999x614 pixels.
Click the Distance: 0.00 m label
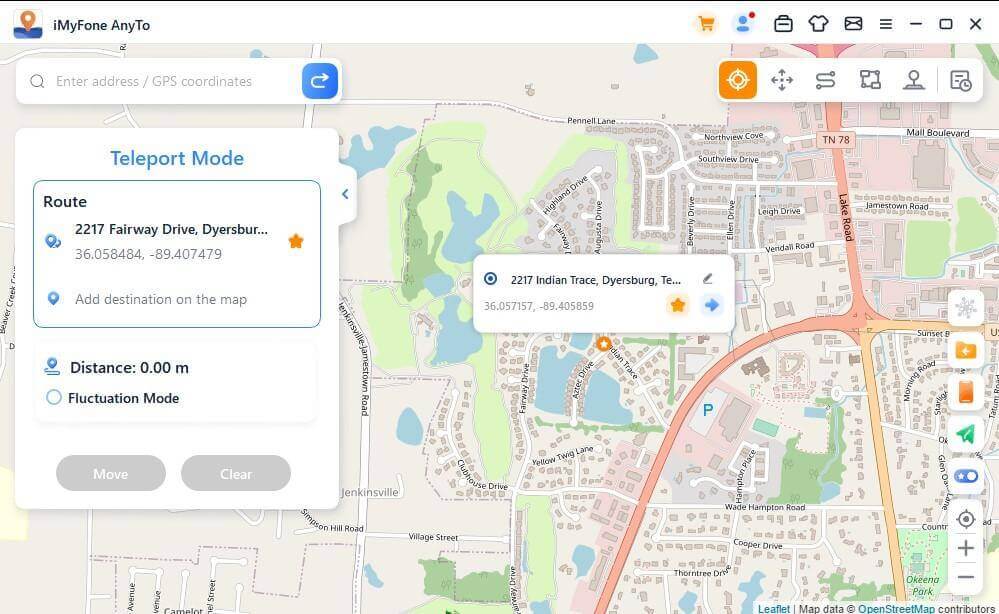click(129, 368)
